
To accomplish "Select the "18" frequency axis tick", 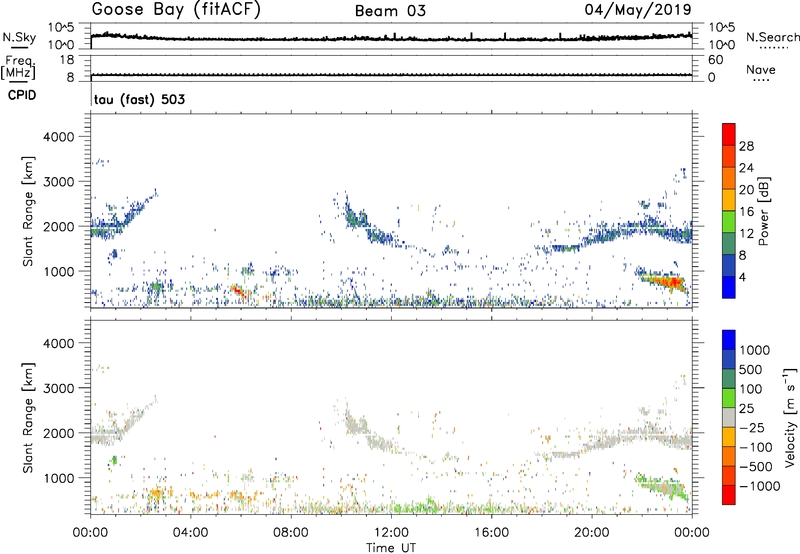I will click(x=67, y=60).
